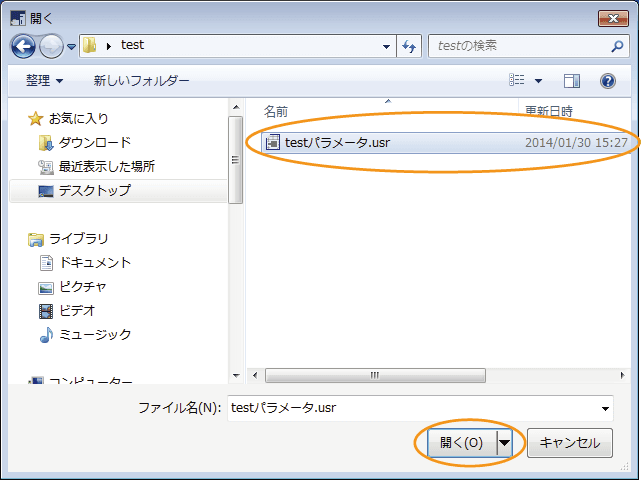Click the キャンセル button

coord(570,443)
